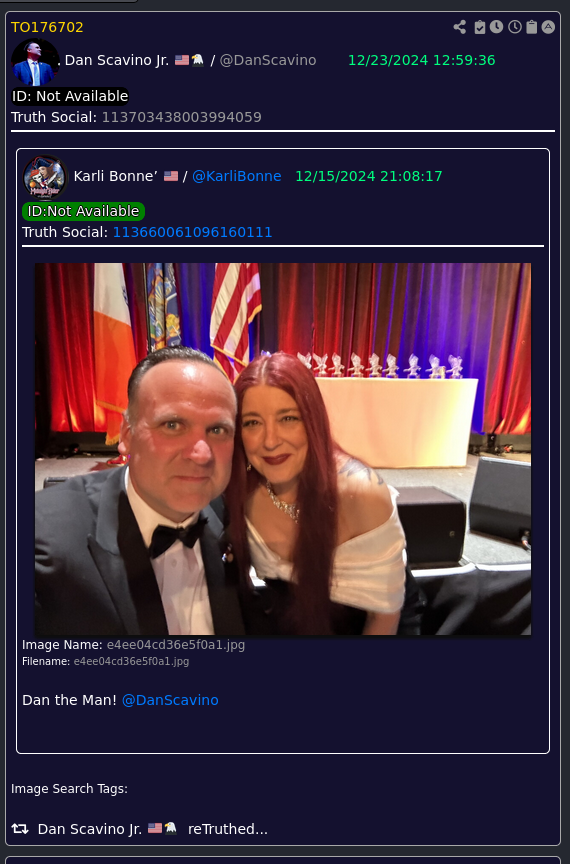Click the post number TO176702

pyautogui.click(x=47, y=27)
